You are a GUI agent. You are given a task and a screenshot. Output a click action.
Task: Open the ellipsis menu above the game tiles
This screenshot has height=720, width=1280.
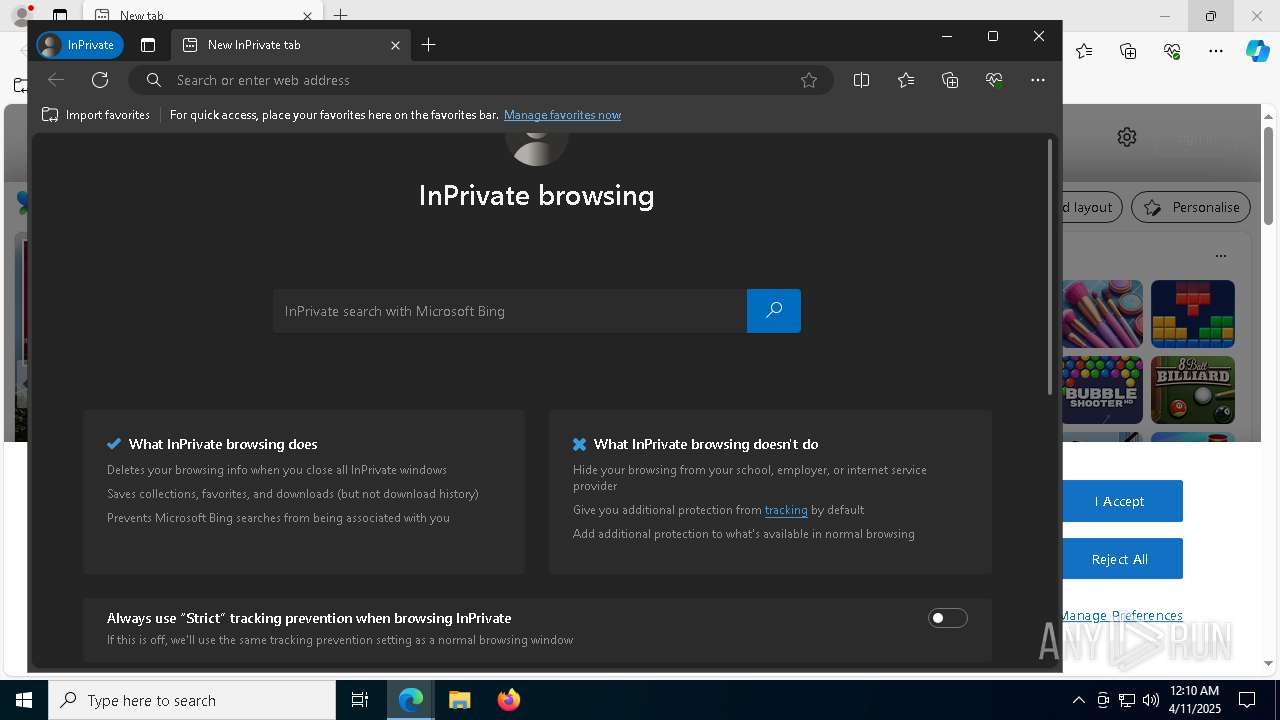1220,256
